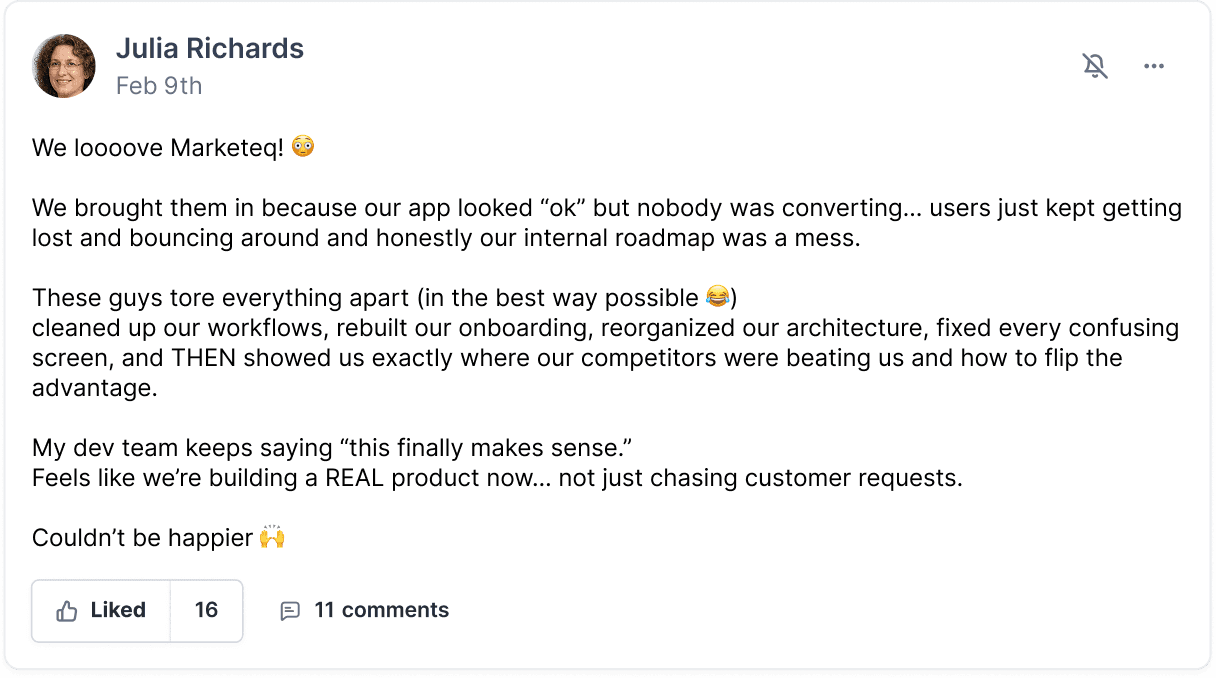Click the raised hands emoji
The height and width of the screenshot is (678, 1216).
[272, 537]
